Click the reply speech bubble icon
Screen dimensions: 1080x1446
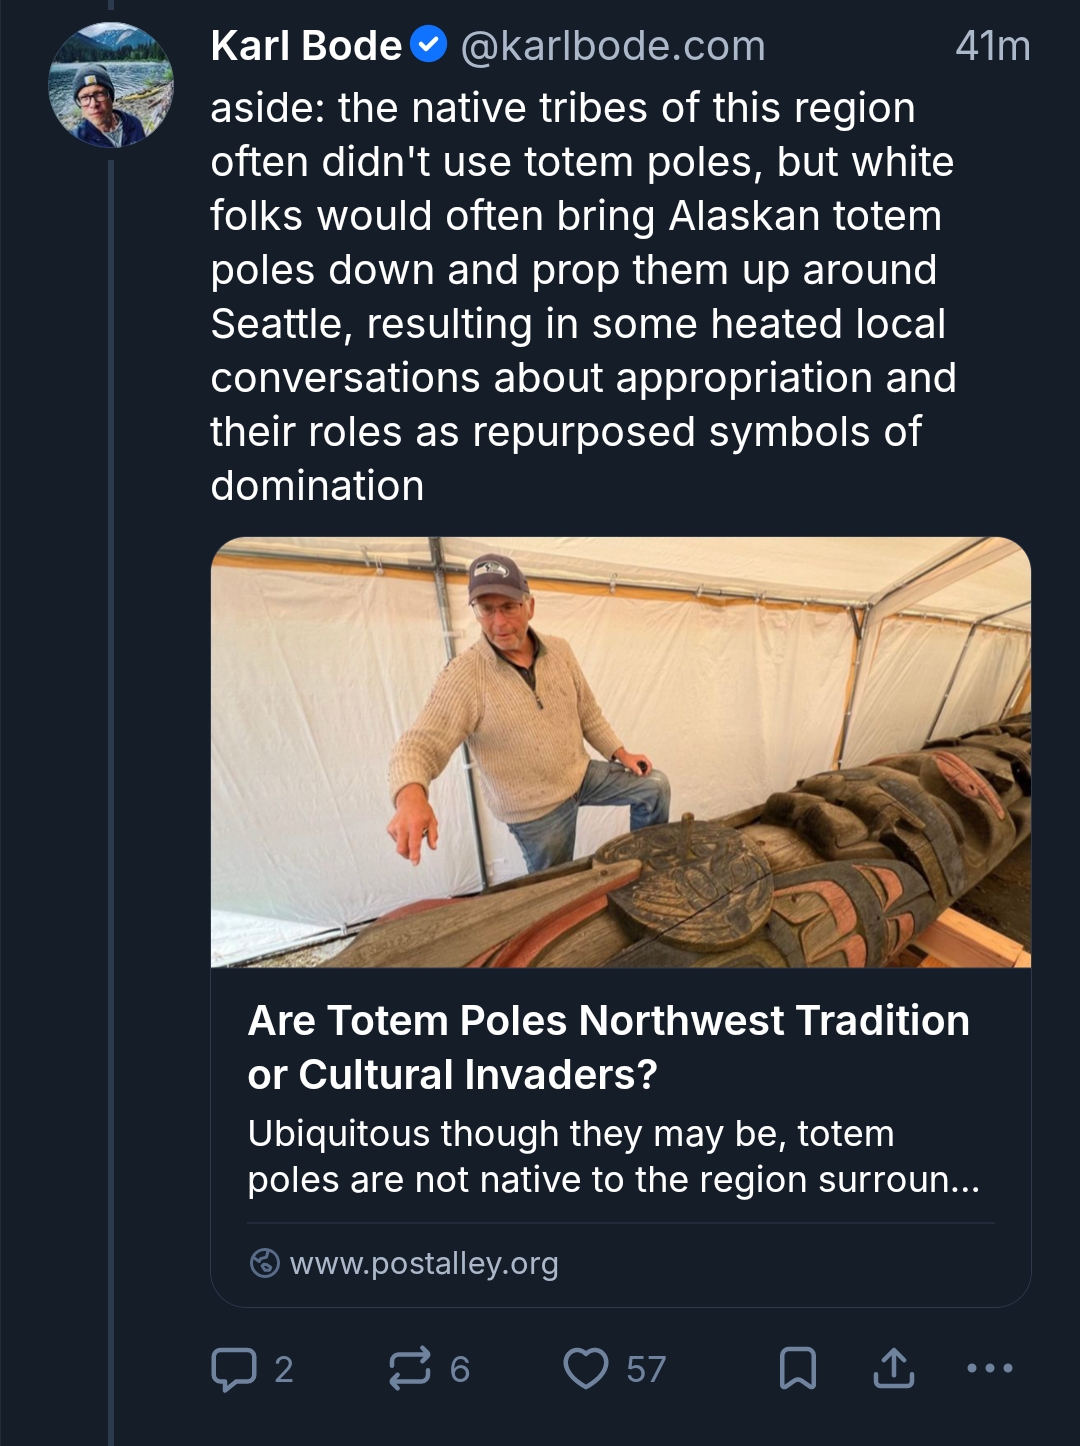pyautogui.click(x=234, y=1369)
